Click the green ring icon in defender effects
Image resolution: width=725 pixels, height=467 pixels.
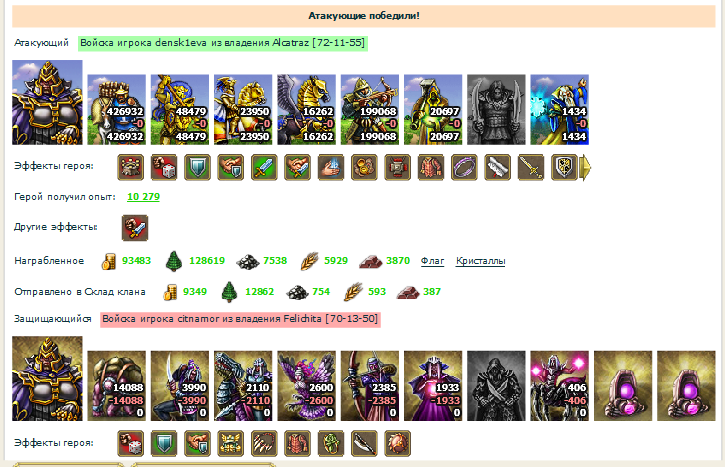click(331, 443)
